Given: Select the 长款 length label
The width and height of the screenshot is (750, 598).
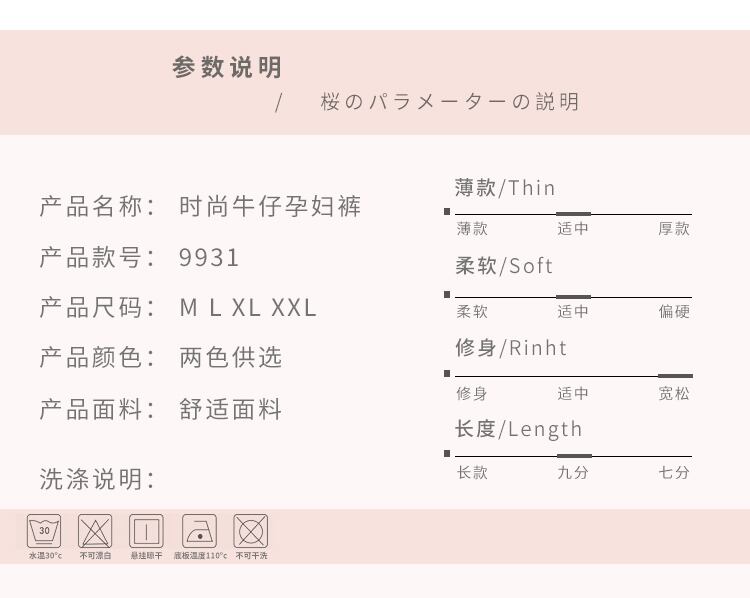Looking at the screenshot, I should tap(472, 473).
